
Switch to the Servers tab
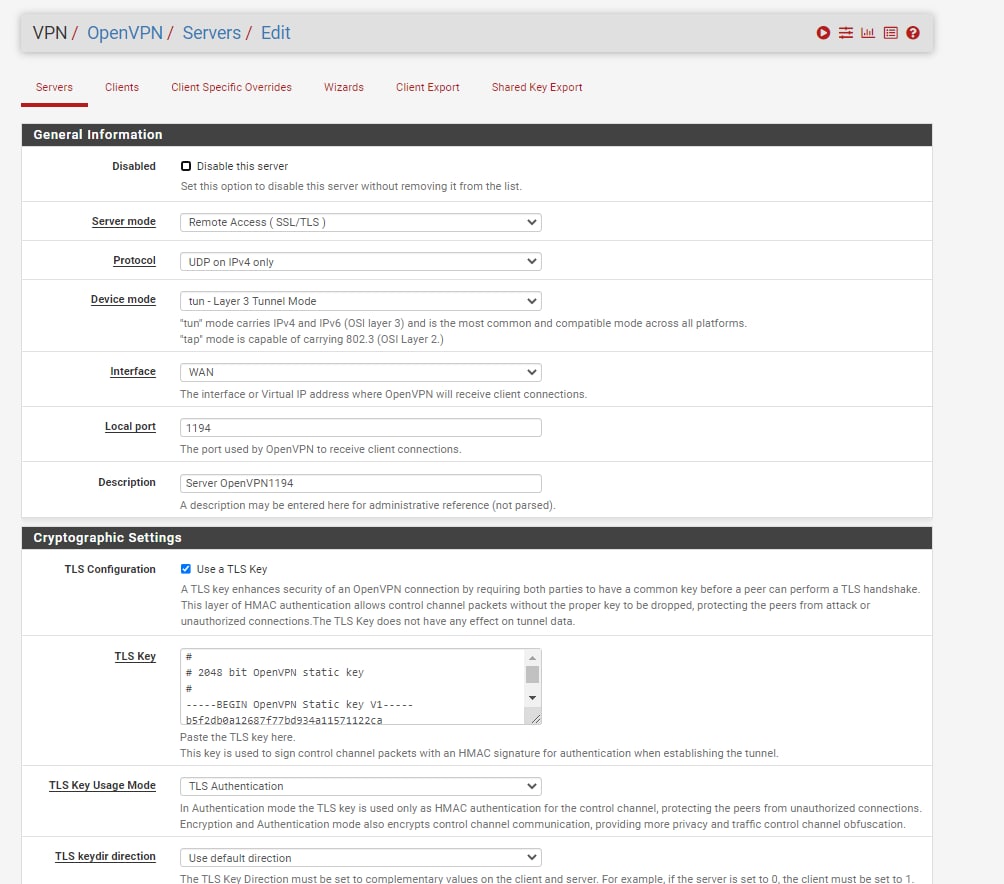[54, 87]
